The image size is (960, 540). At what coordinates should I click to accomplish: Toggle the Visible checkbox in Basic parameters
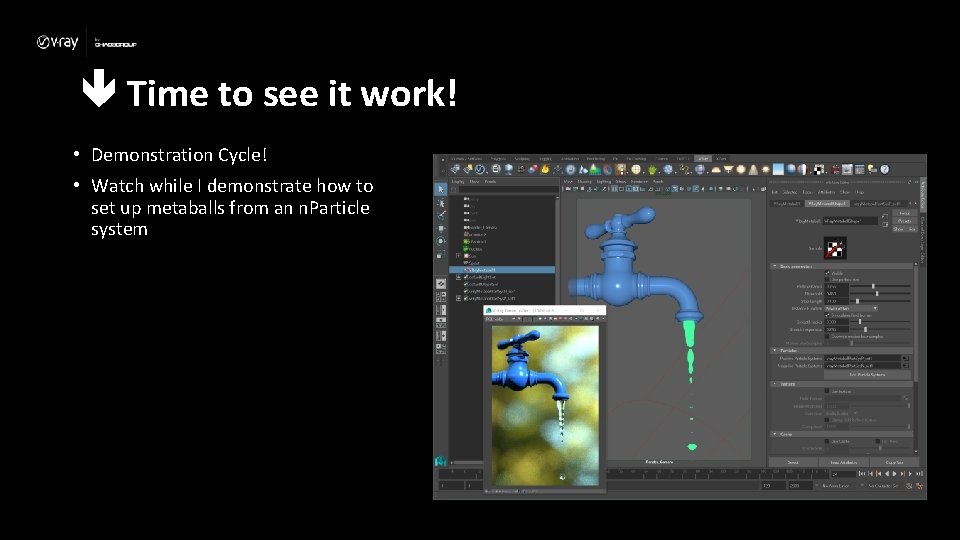827,273
